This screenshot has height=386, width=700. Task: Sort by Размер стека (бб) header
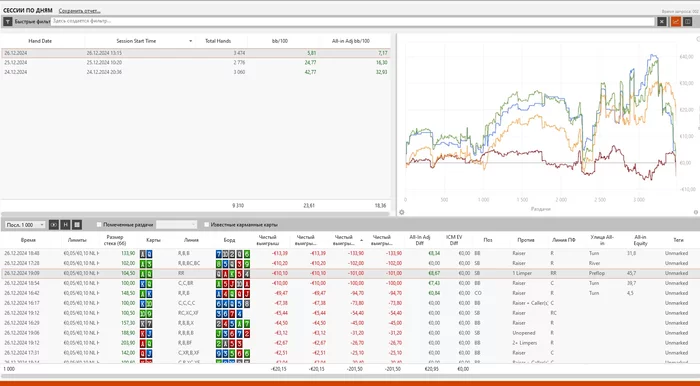pos(116,240)
